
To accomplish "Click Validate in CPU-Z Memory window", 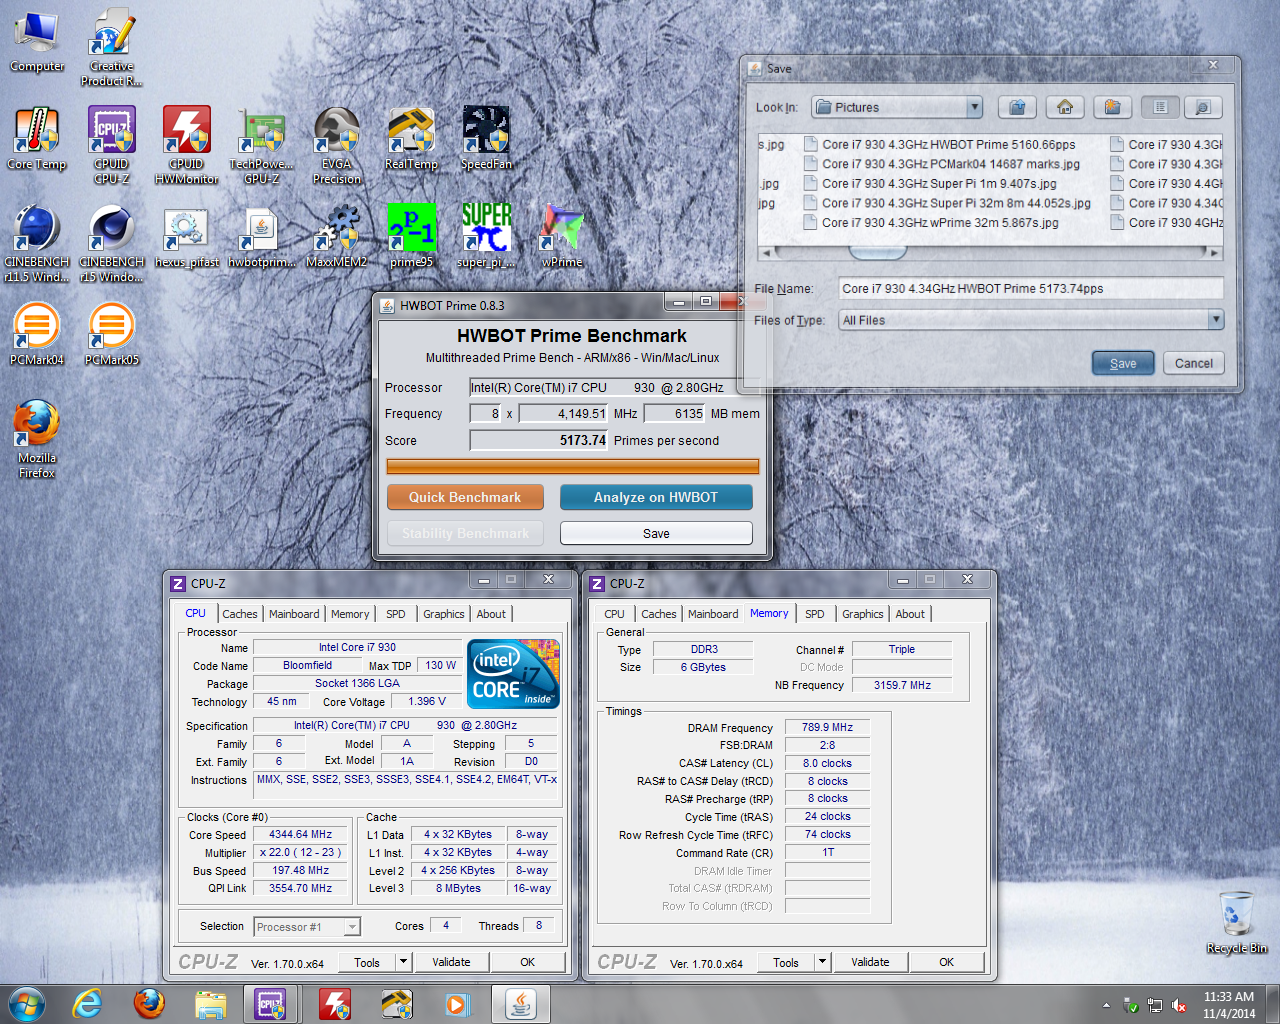I will (x=870, y=962).
